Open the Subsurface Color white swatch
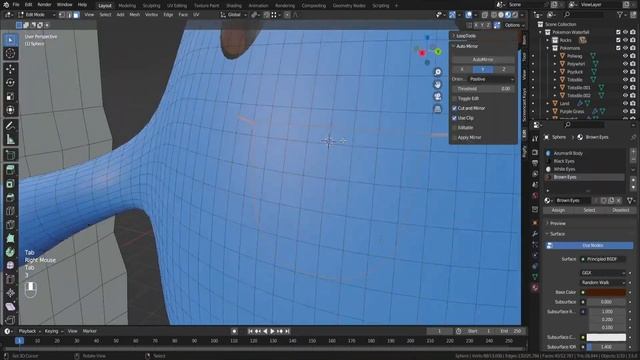Viewport: 640px width, 360px height. point(606,338)
